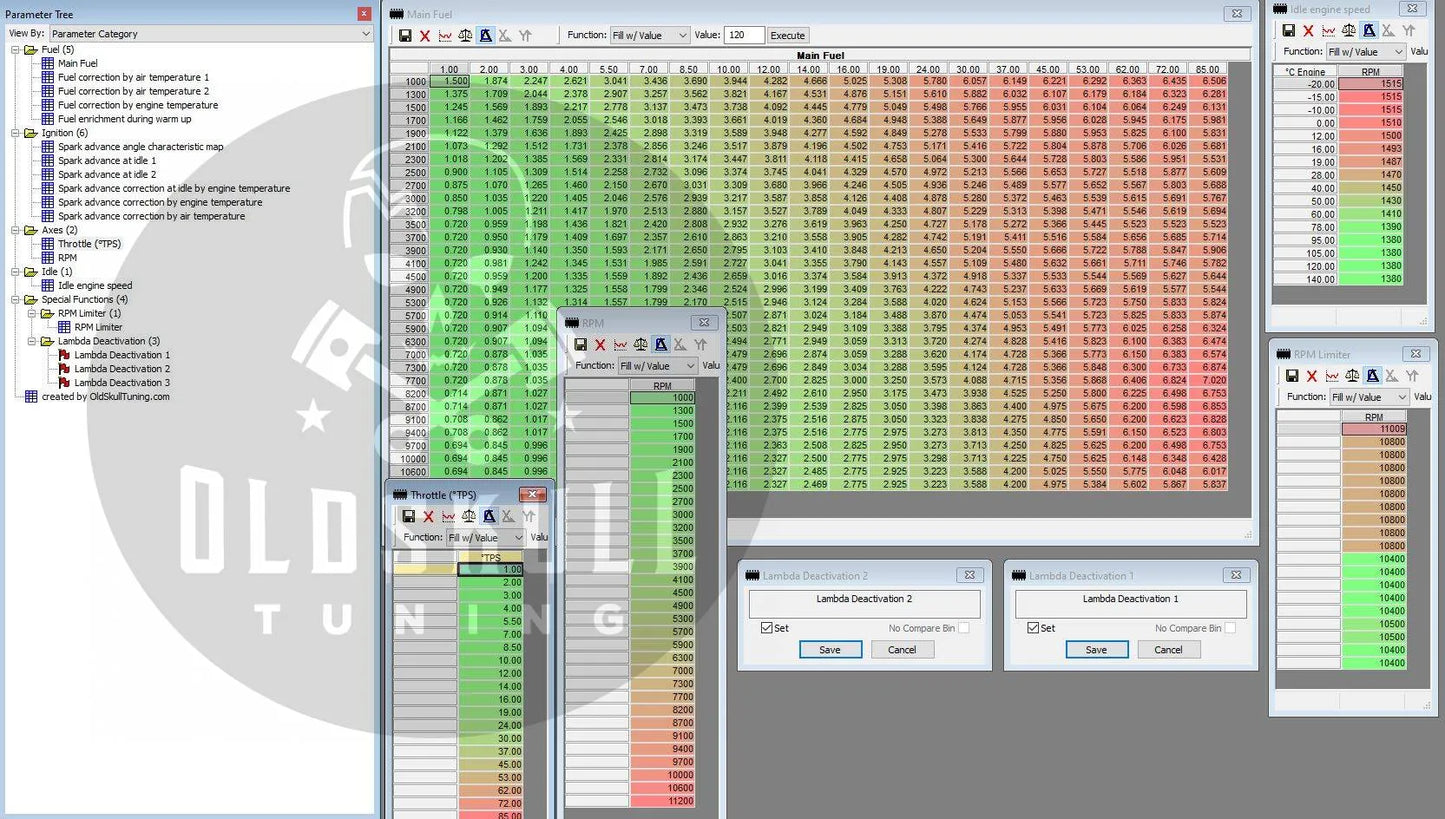1445x819 pixels.
Task: Click save icon in Main Fuel toolbar
Action: click(x=405, y=36)
